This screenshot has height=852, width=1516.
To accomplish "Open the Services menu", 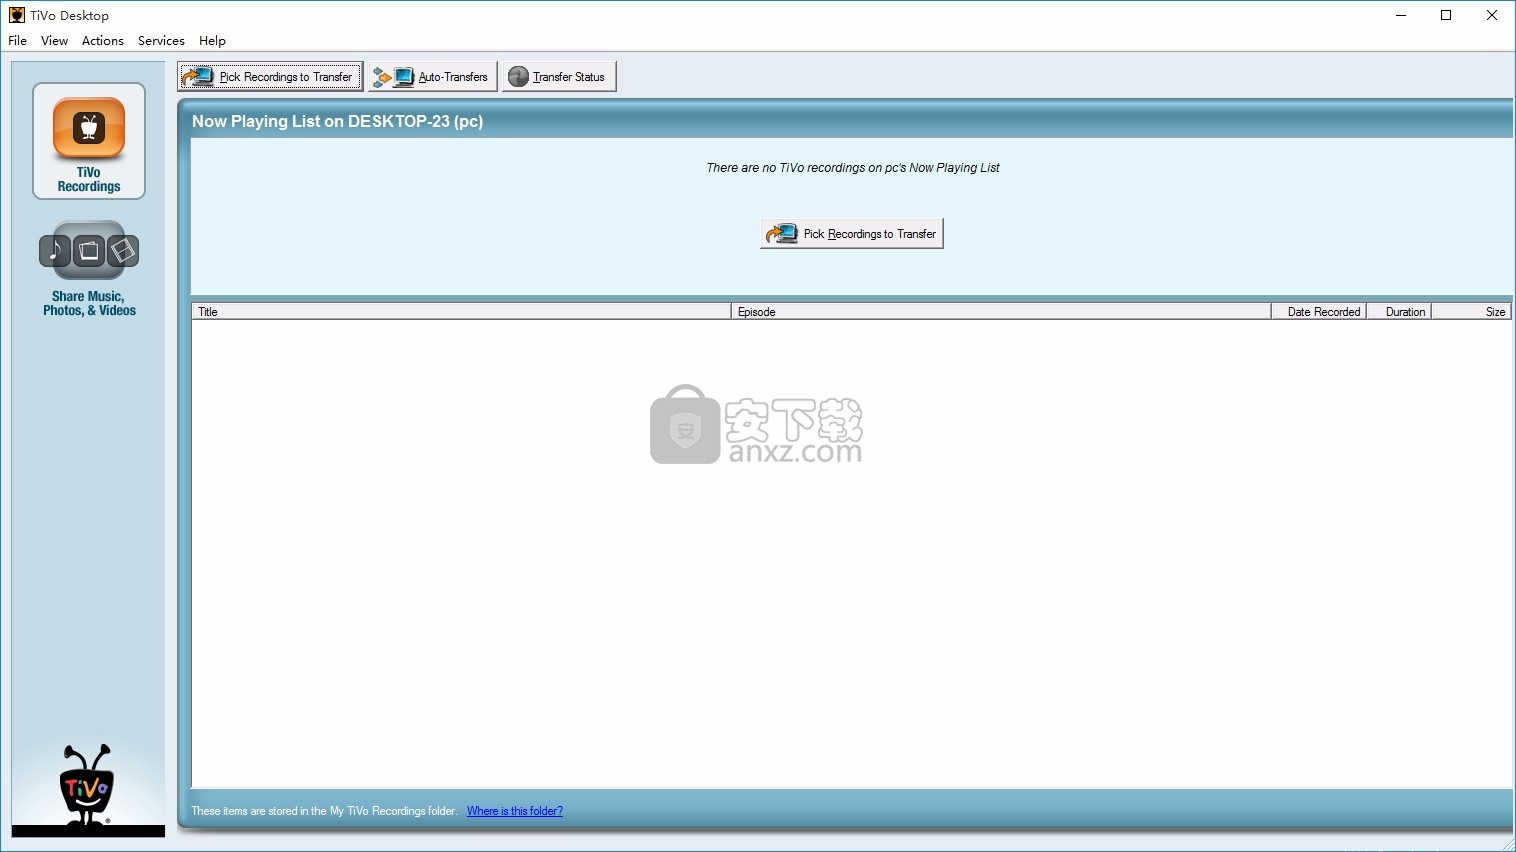I will [161, 41].
